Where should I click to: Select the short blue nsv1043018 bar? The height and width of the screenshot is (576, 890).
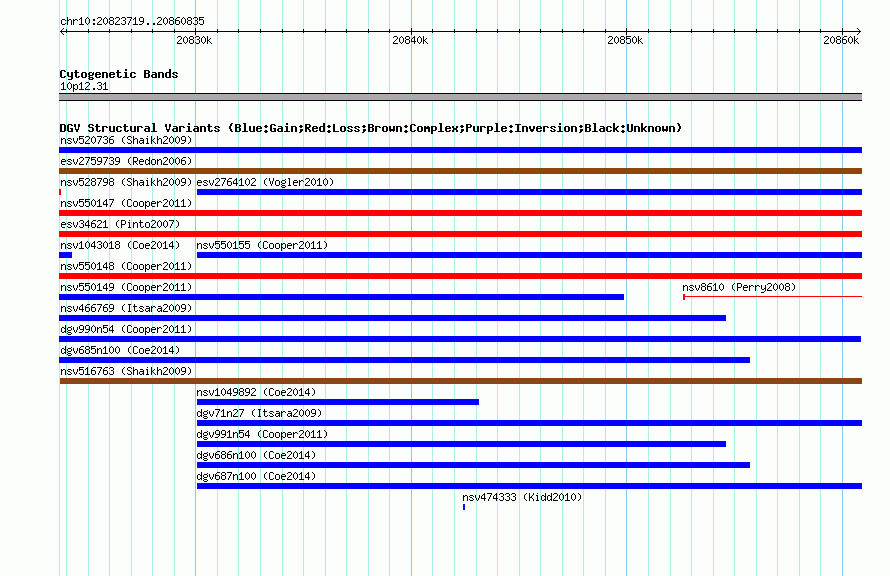coord(65,255)
